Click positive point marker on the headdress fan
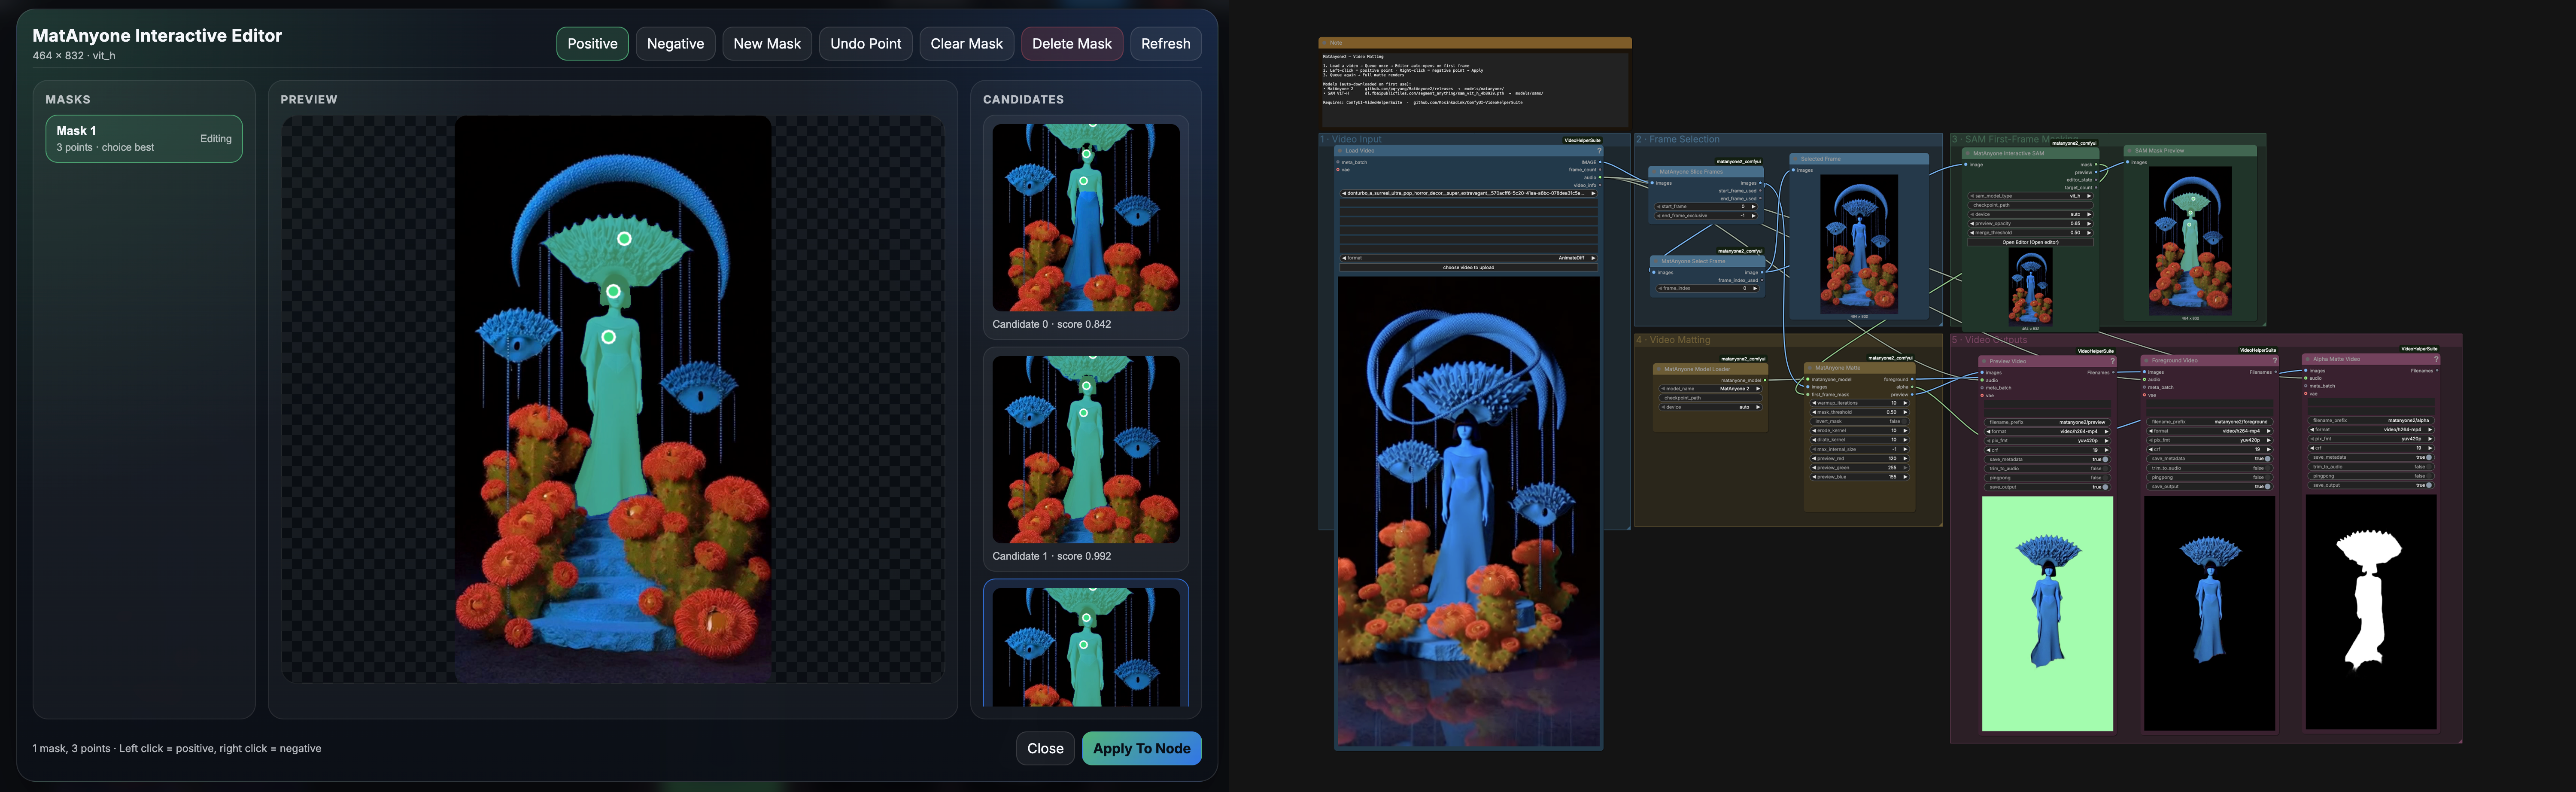Viewport: 2576px width, 792px height. click(x=624, y=239)
